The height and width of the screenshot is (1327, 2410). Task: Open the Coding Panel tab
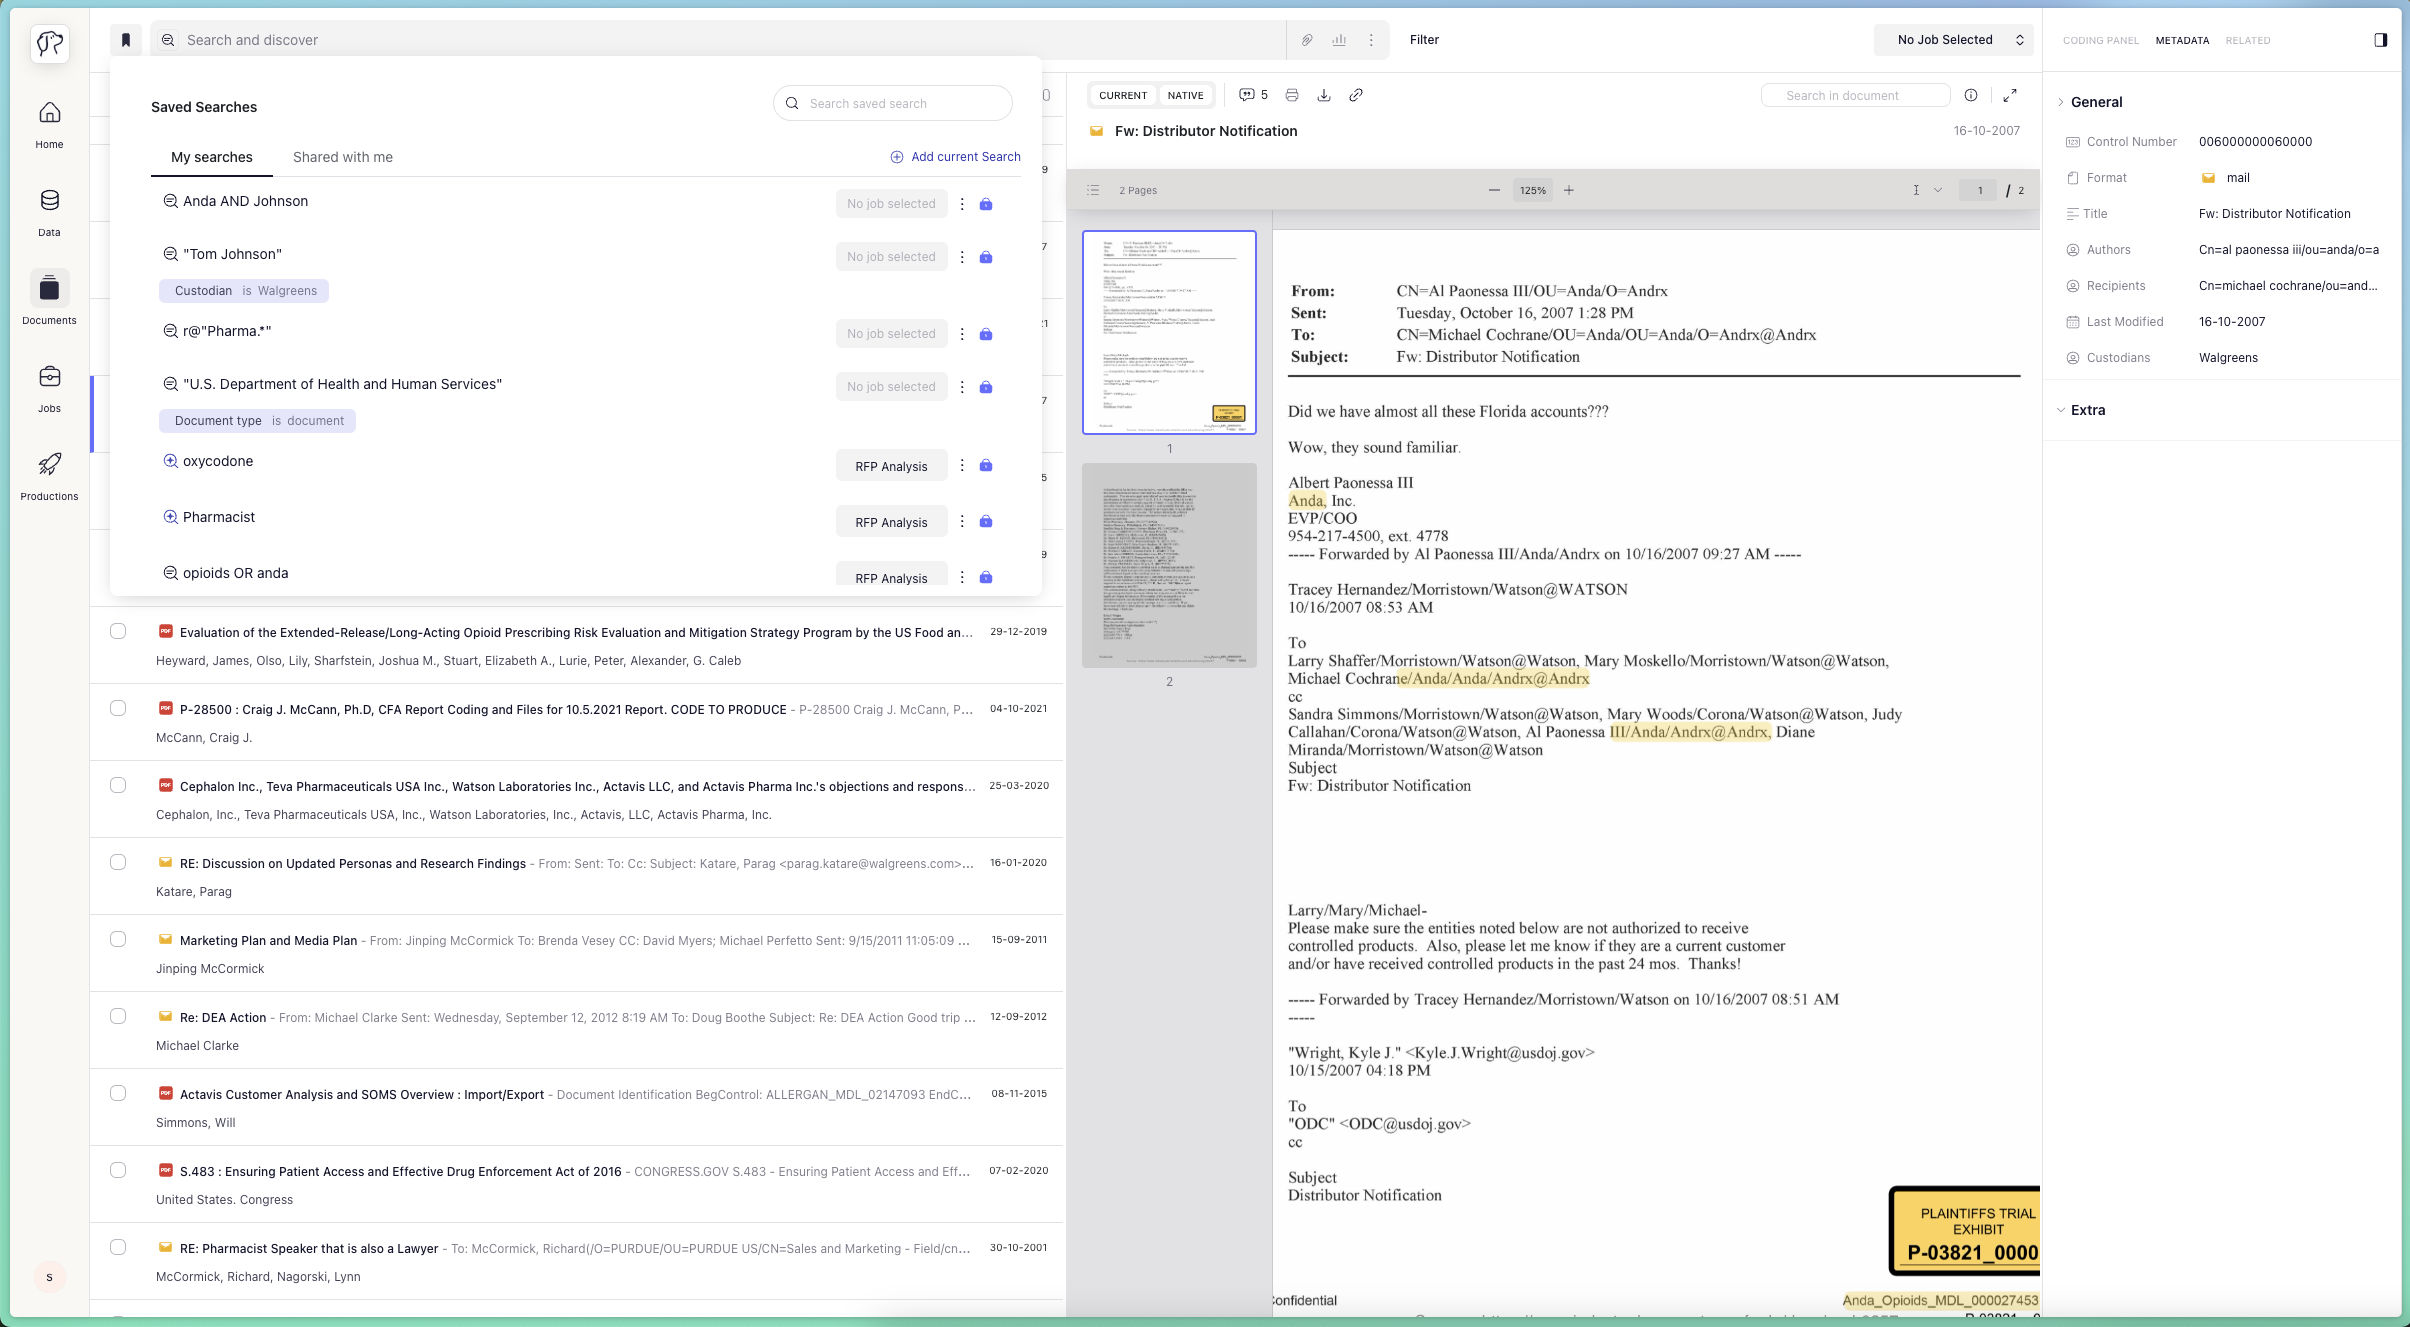(x=2100, y=41)
